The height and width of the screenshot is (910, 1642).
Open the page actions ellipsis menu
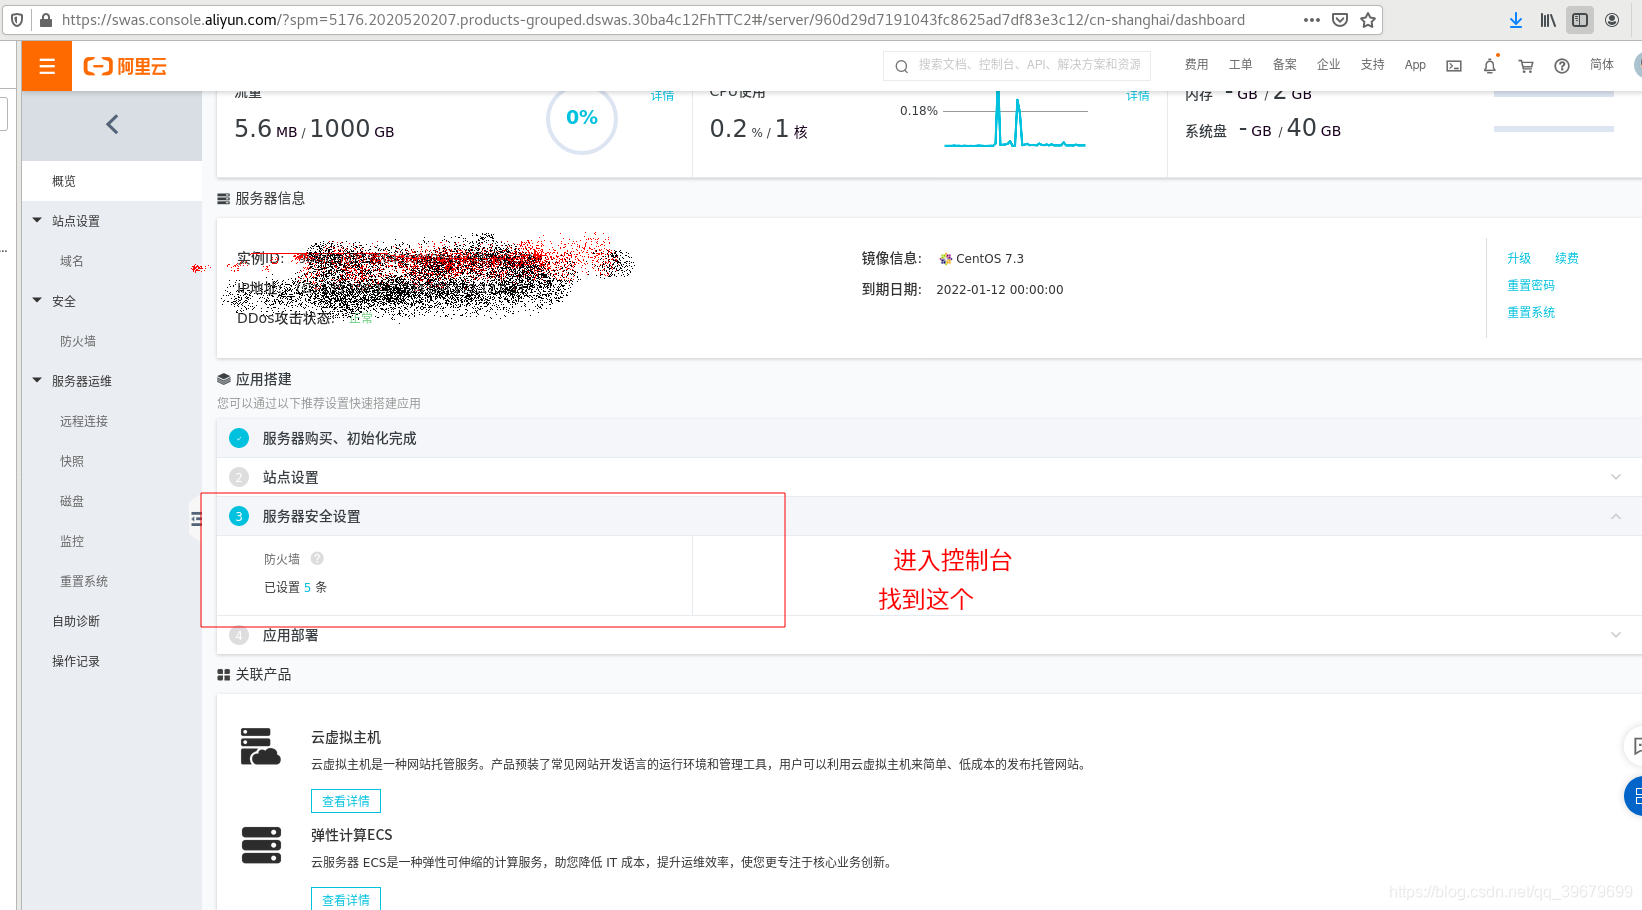[x=1312, y=20]
